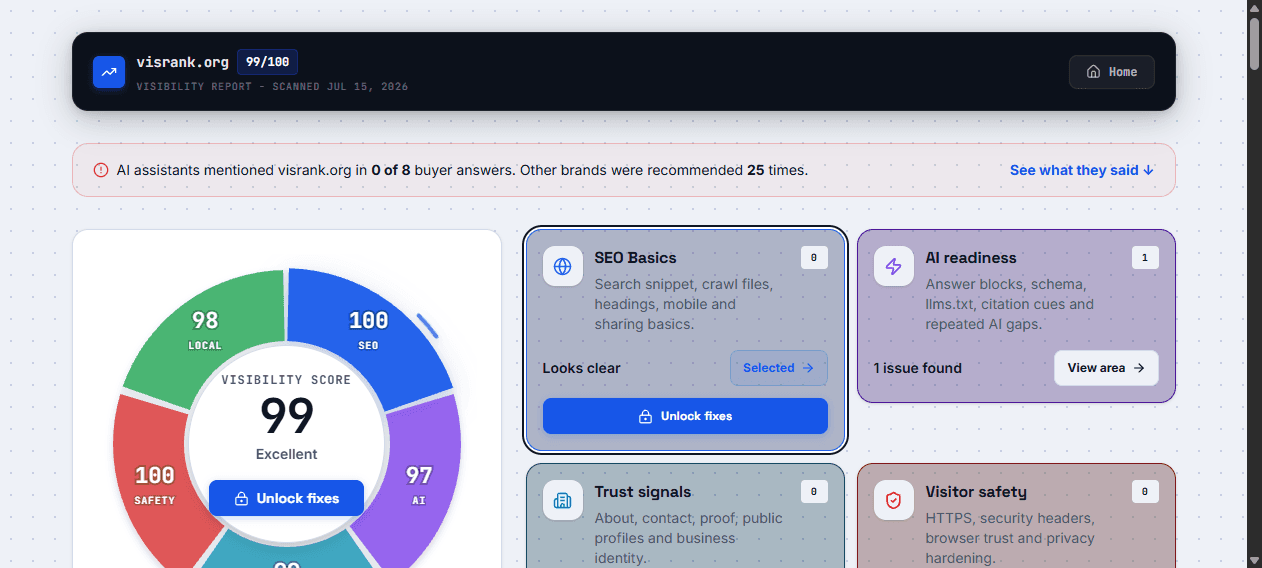
Task: Click the Visitor safety card heading
Action: tap(976, 491)
